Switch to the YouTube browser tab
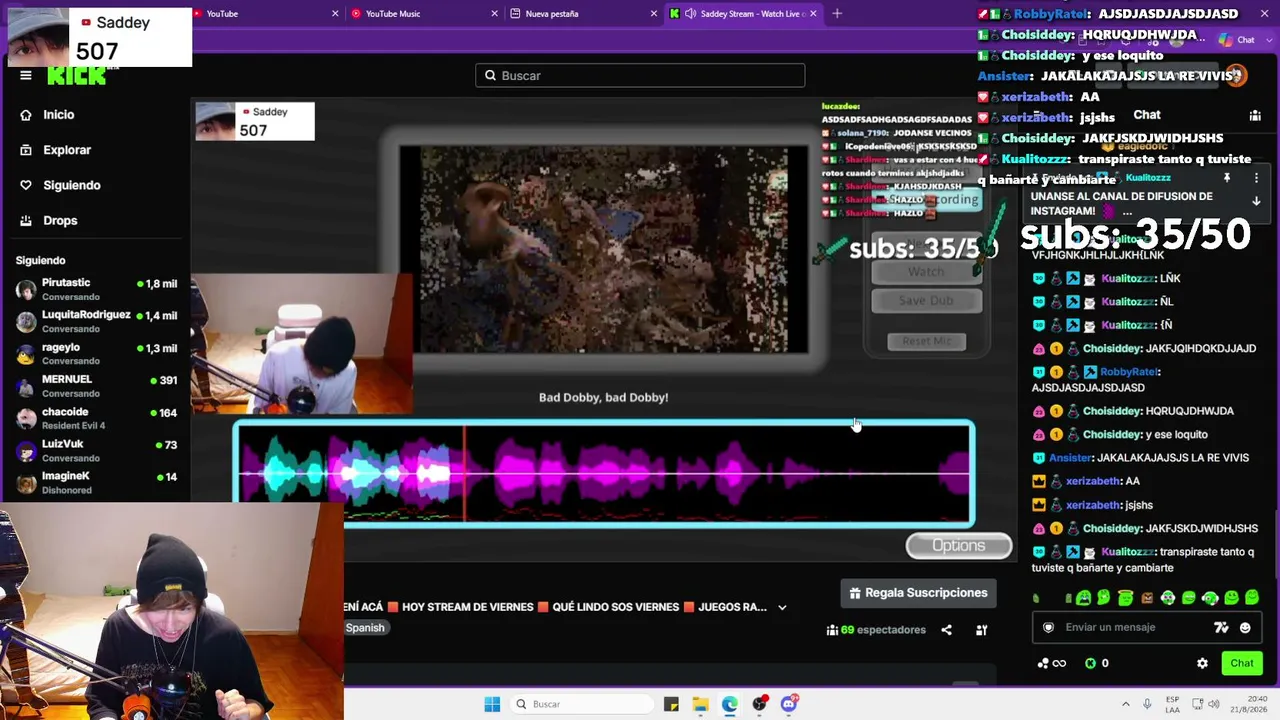Image resolution: width=1280 pixels, height=720 pixels. [265, 14]
